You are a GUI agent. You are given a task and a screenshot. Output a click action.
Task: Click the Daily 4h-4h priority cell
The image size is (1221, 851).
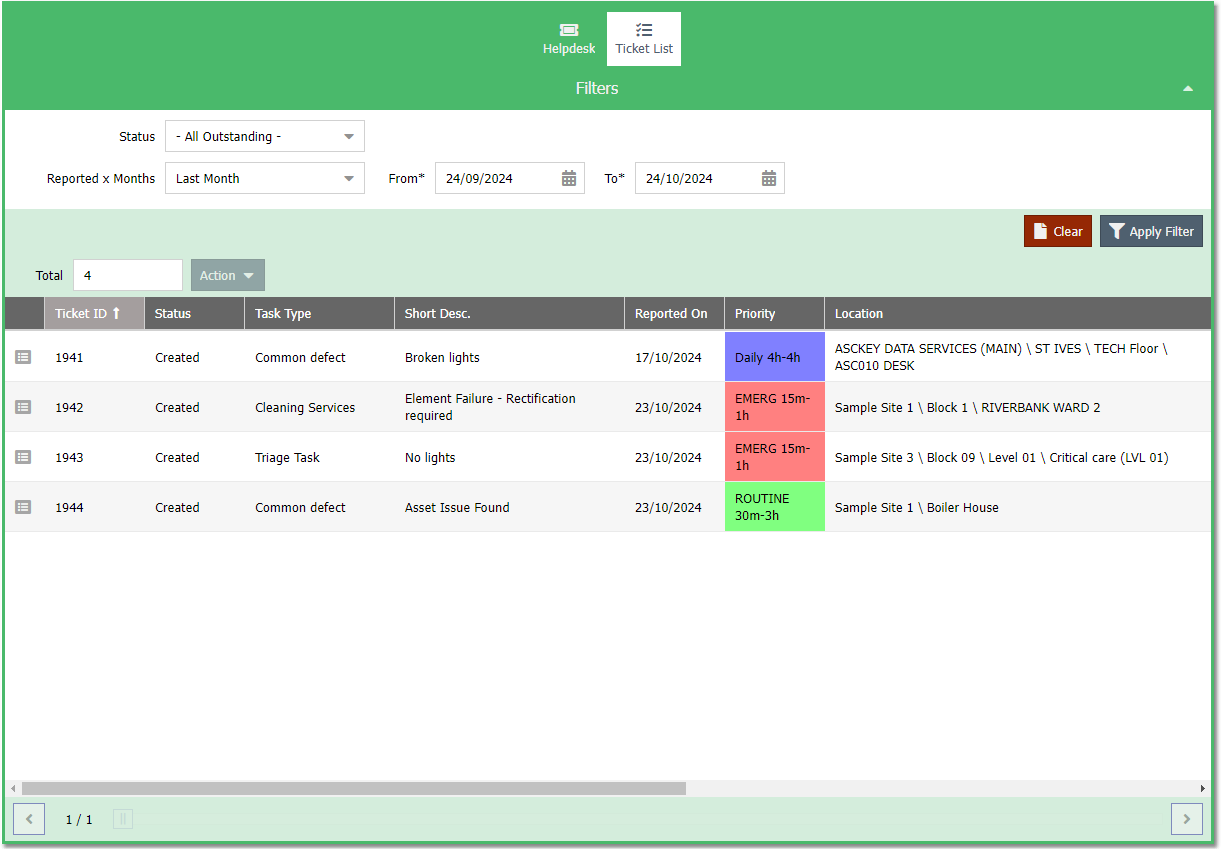point(775,357)
